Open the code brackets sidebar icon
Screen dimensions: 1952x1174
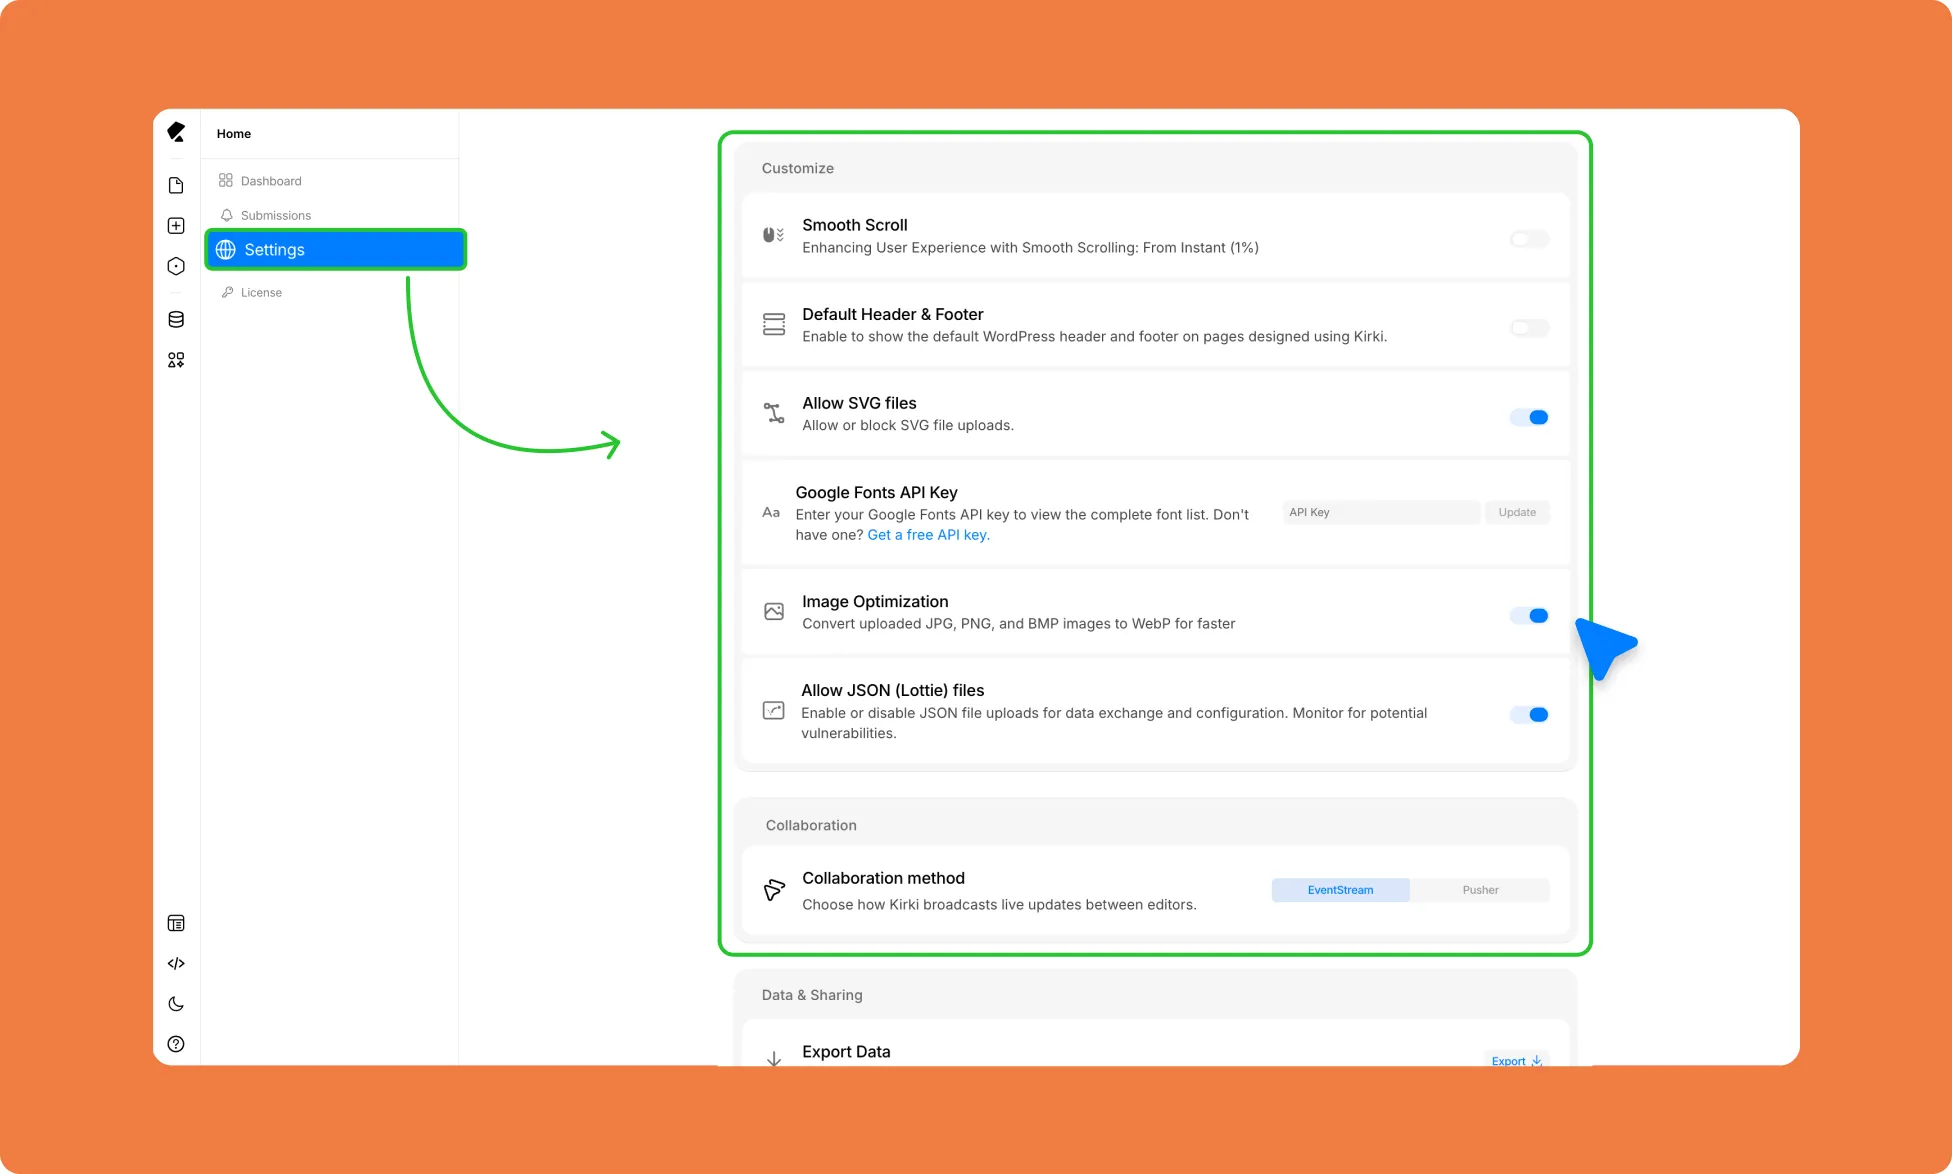(176, 964)
